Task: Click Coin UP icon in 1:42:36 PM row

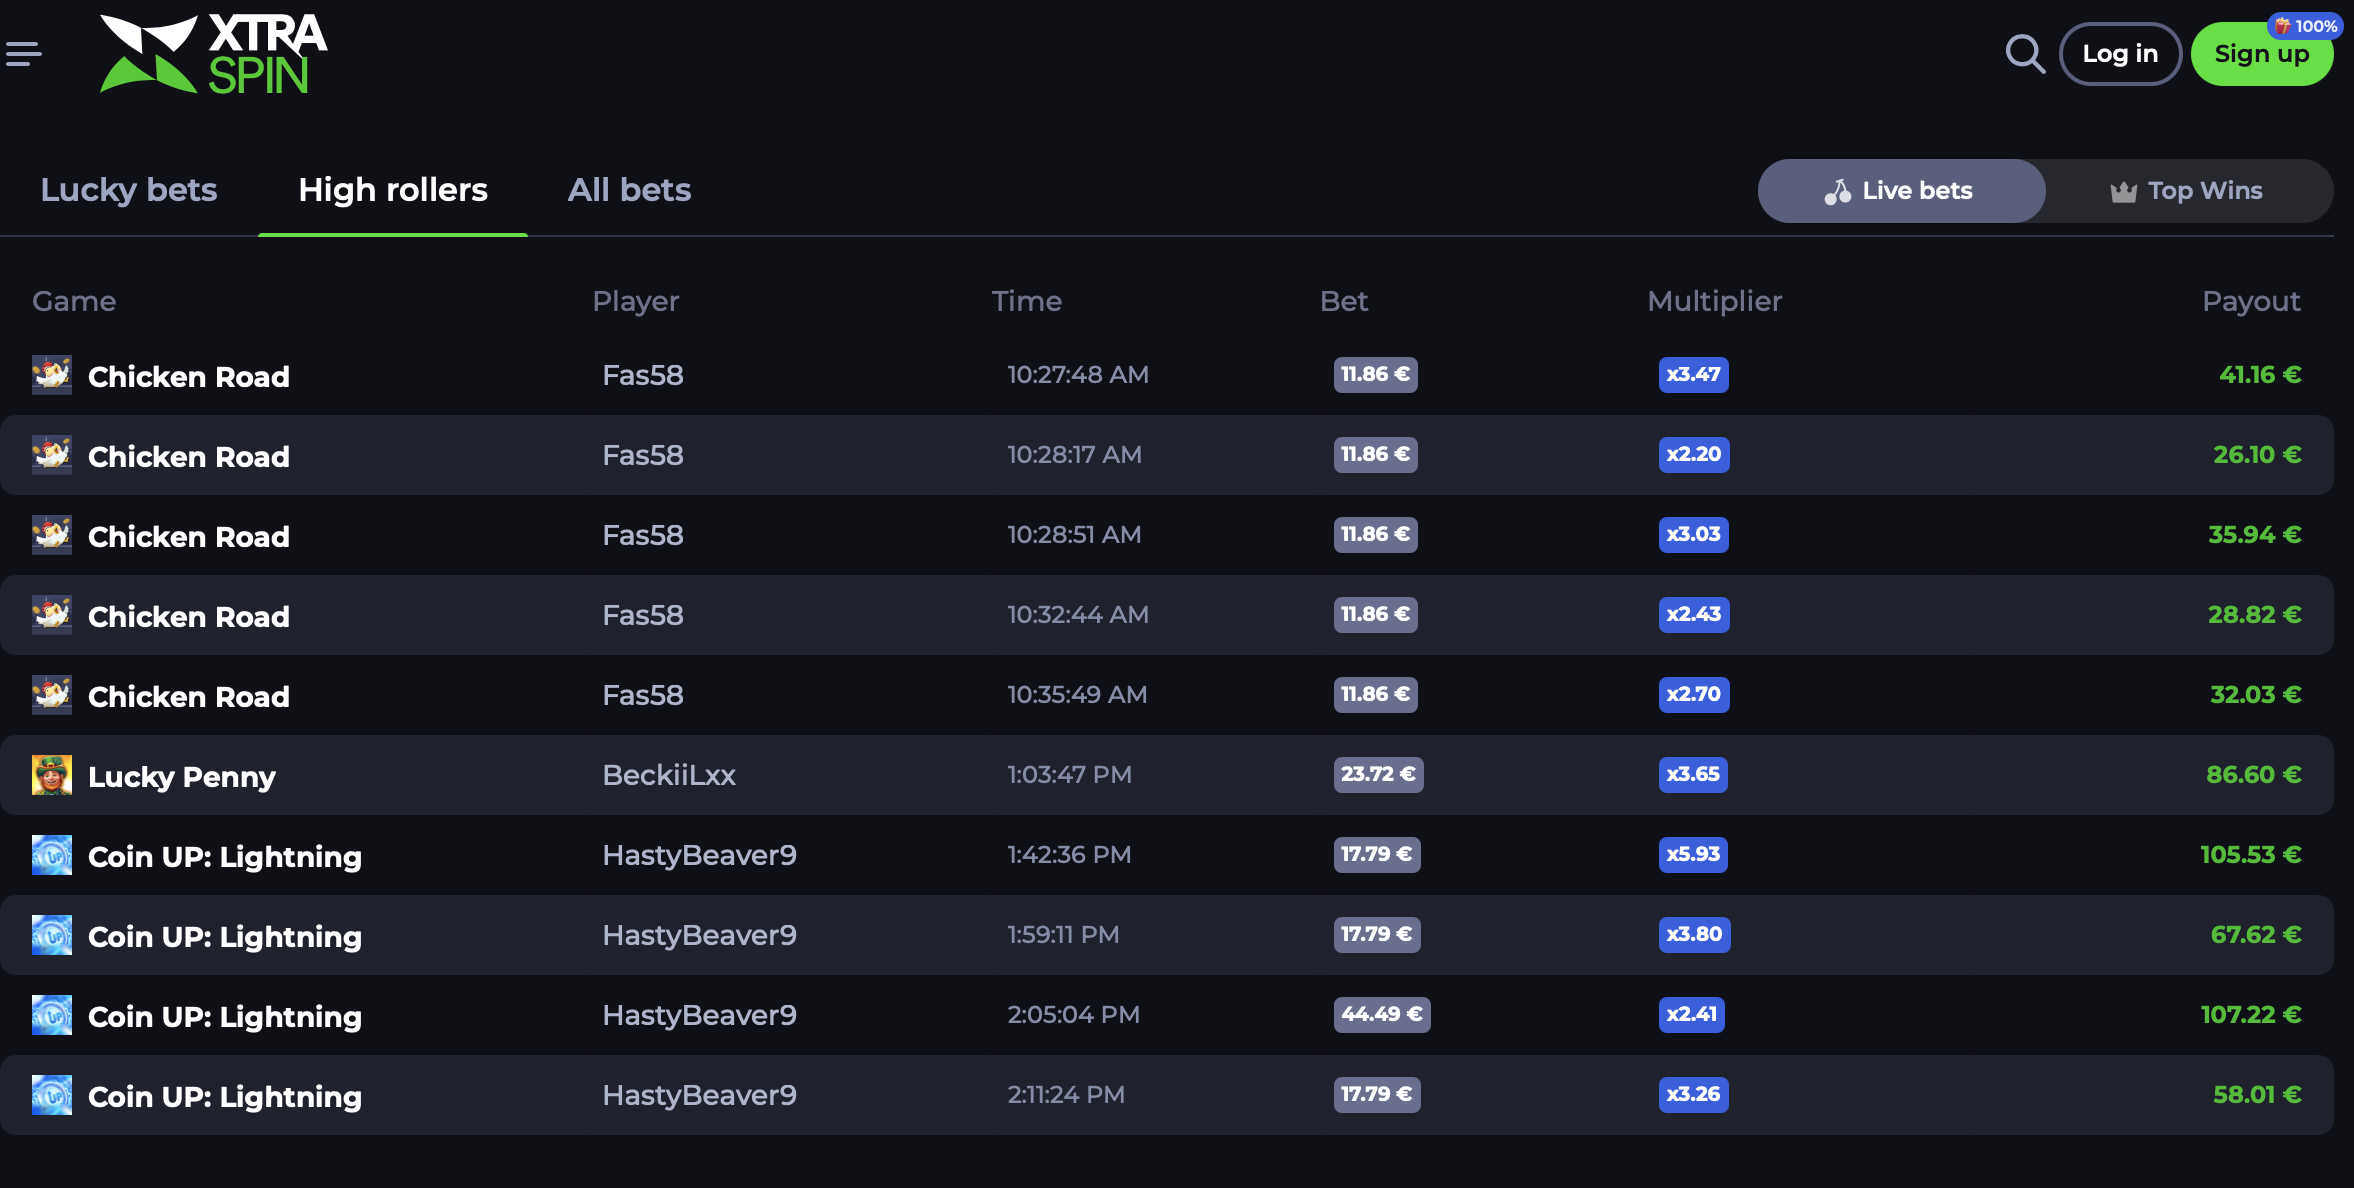Action: (52, 855)
